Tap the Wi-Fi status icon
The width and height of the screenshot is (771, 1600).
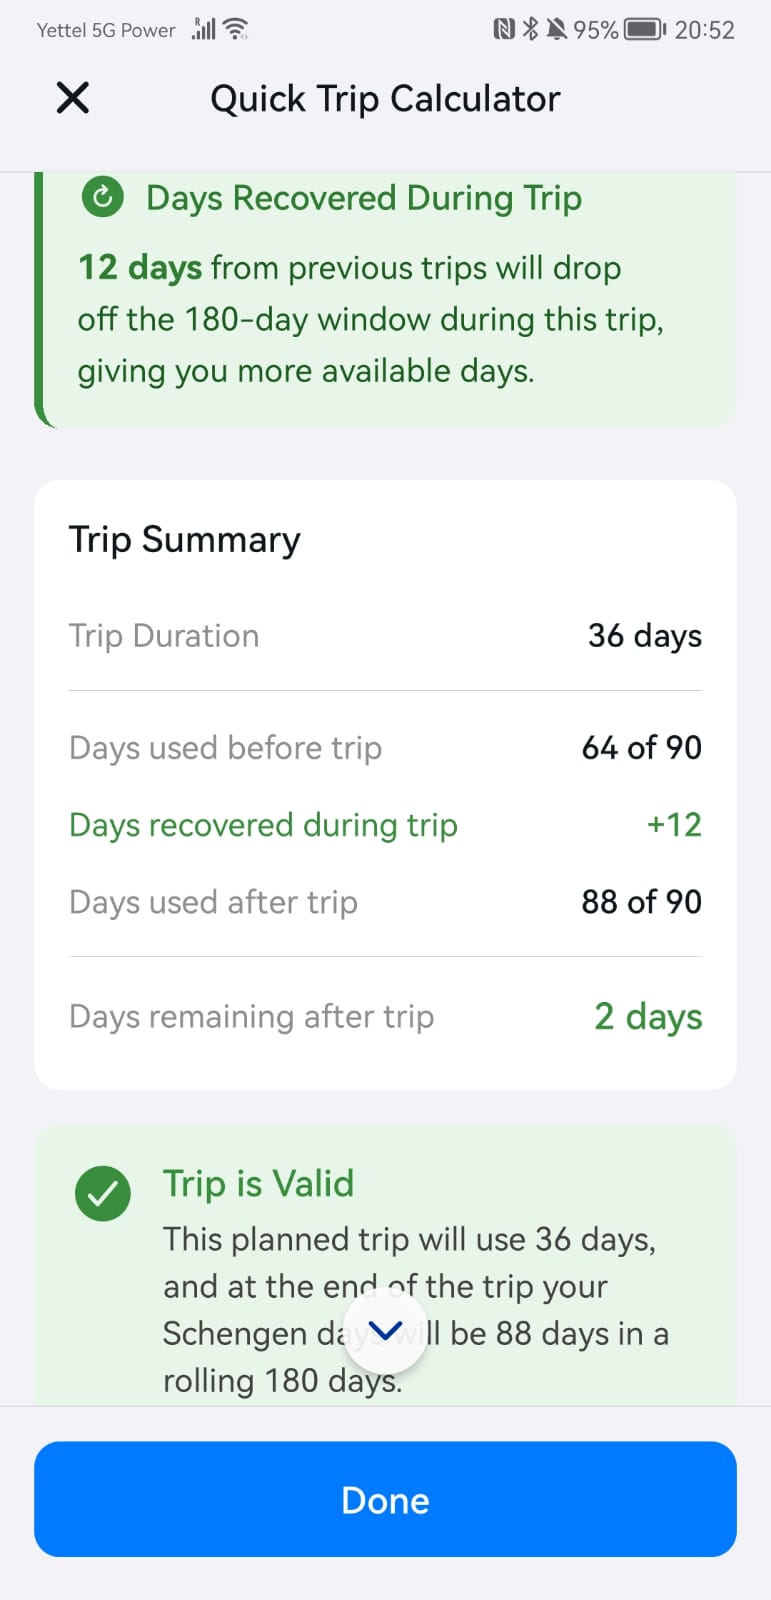[236, 29]
